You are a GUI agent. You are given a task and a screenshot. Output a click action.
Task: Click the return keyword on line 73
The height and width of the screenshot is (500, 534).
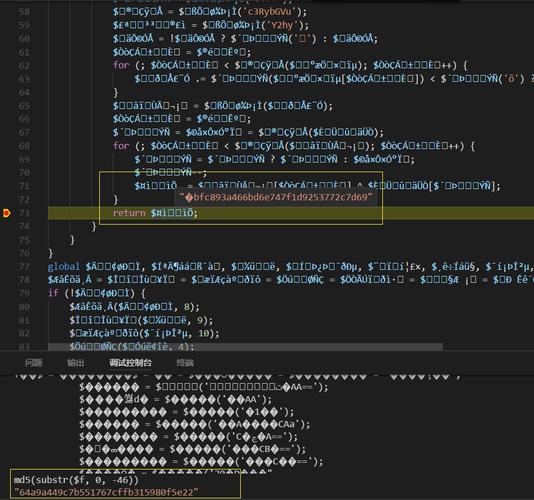click(x=129, y=213)
